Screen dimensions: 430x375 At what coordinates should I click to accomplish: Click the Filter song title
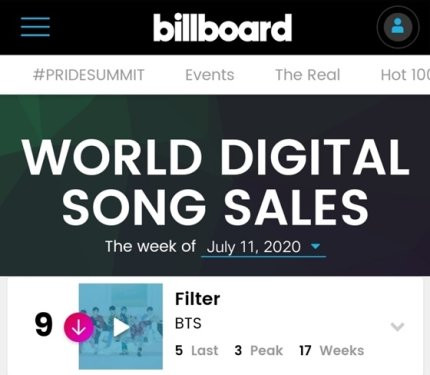197,299
